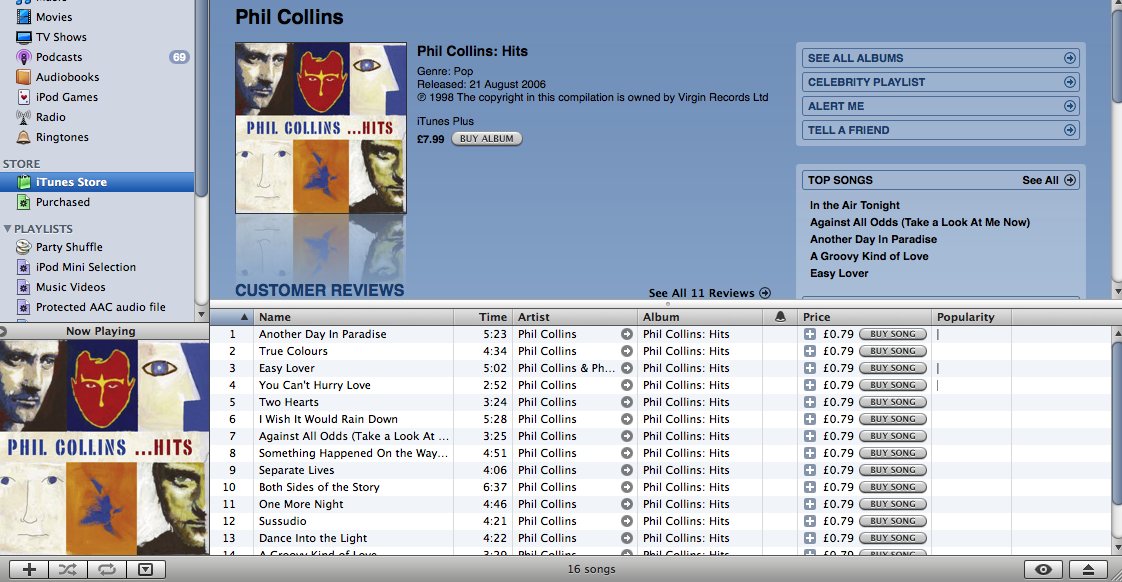Screen dimensions: 1122x582
Task: Open TV Shows in the sidebar
Action: tap(61, 37)
